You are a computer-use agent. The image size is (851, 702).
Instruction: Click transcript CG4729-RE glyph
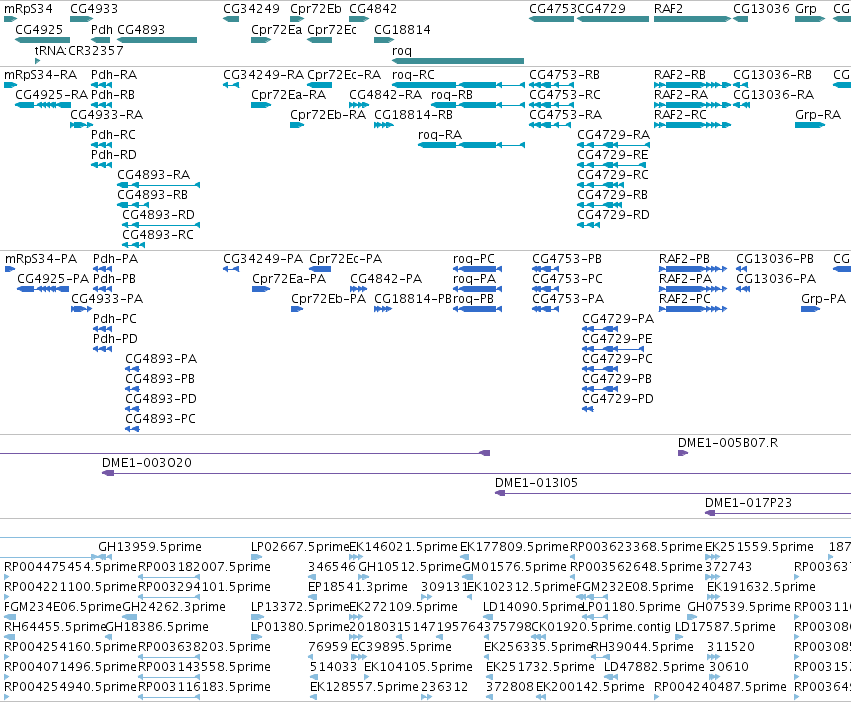(x=613, y=165)
